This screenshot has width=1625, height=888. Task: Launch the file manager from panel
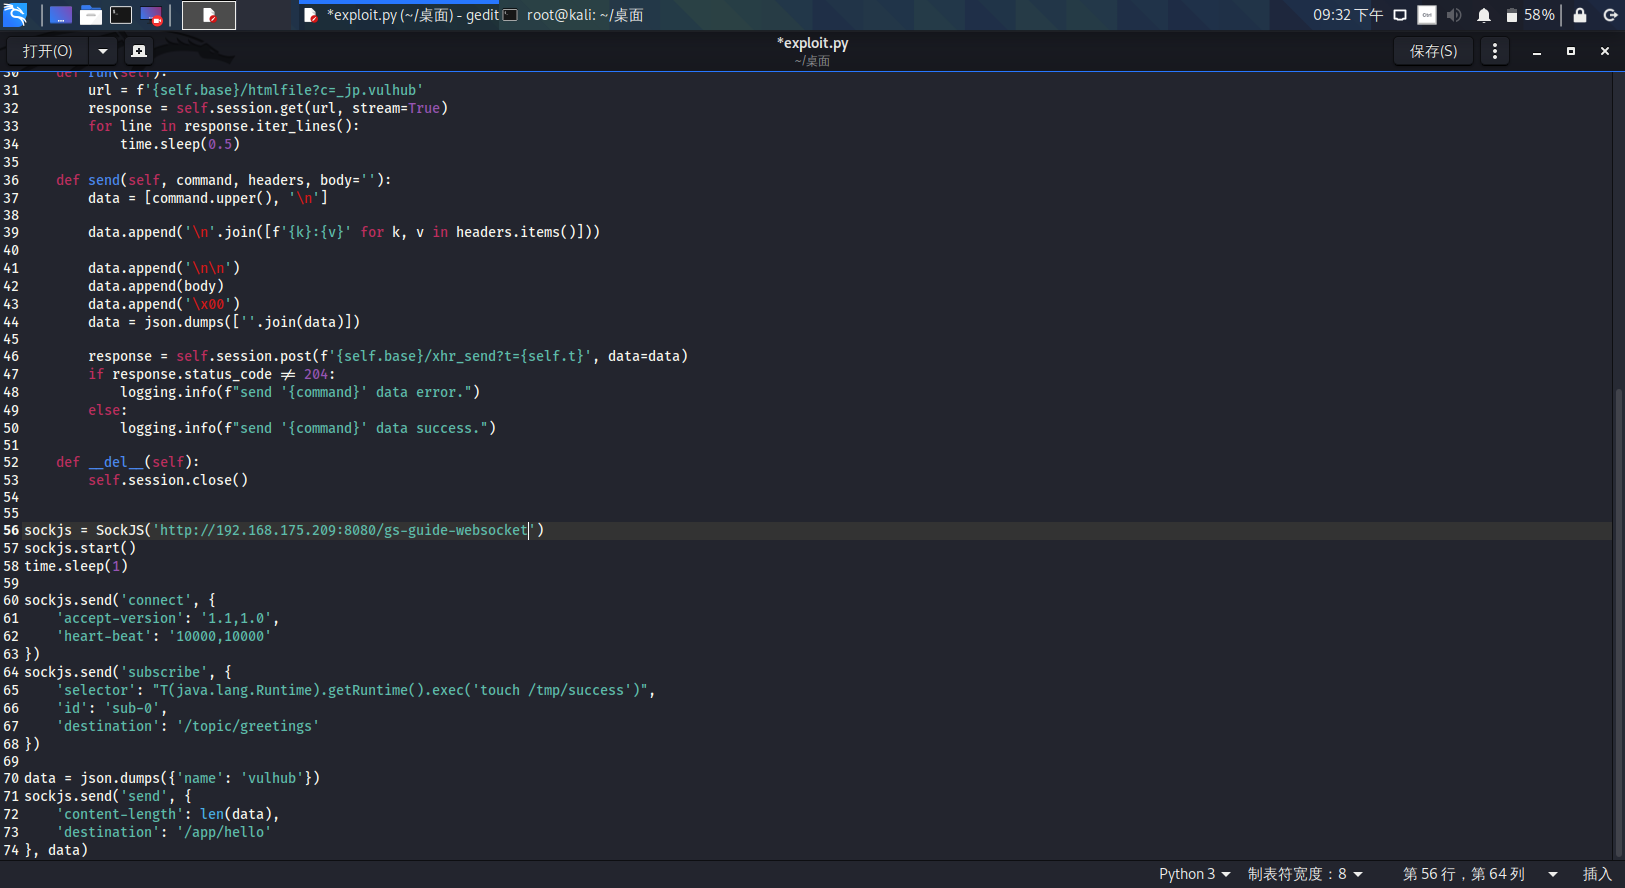tap(91, 15)
